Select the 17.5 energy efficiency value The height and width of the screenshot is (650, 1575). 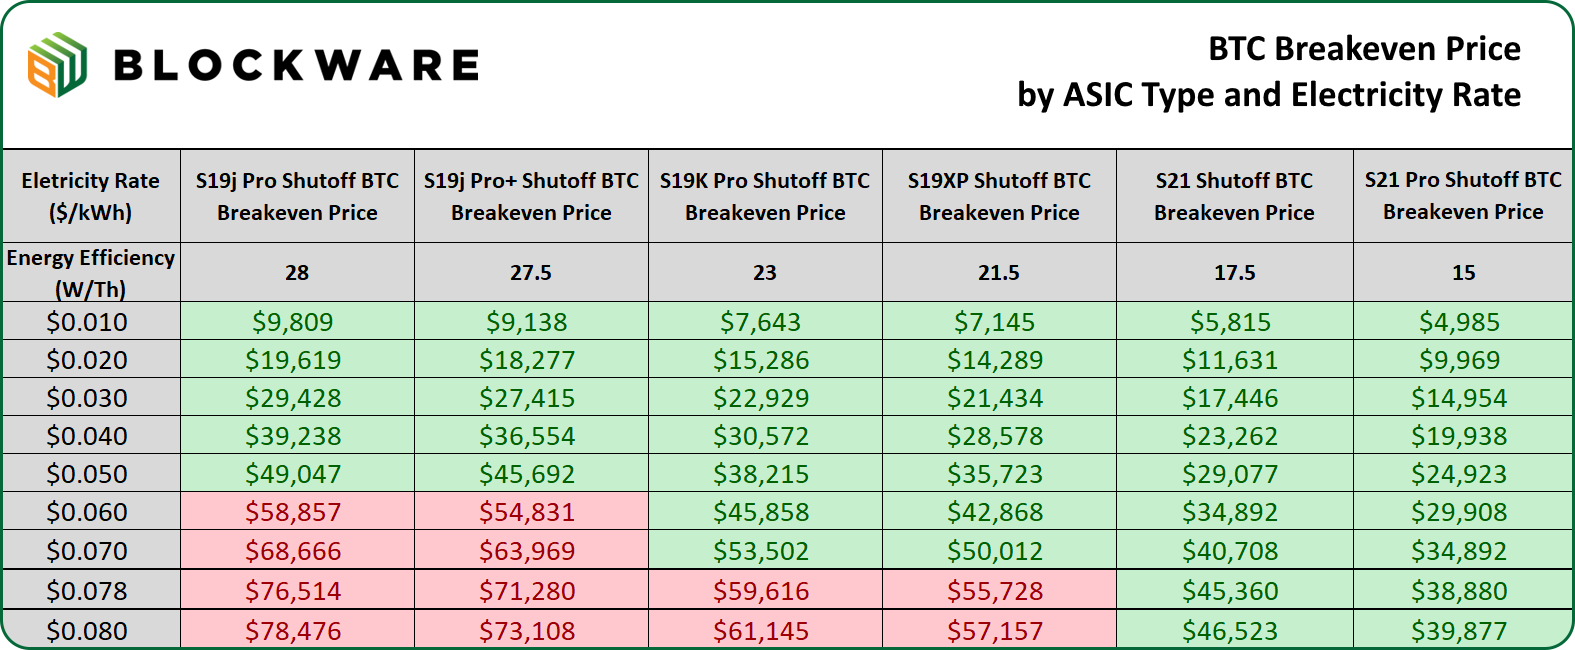click(x=1234, y=273)
